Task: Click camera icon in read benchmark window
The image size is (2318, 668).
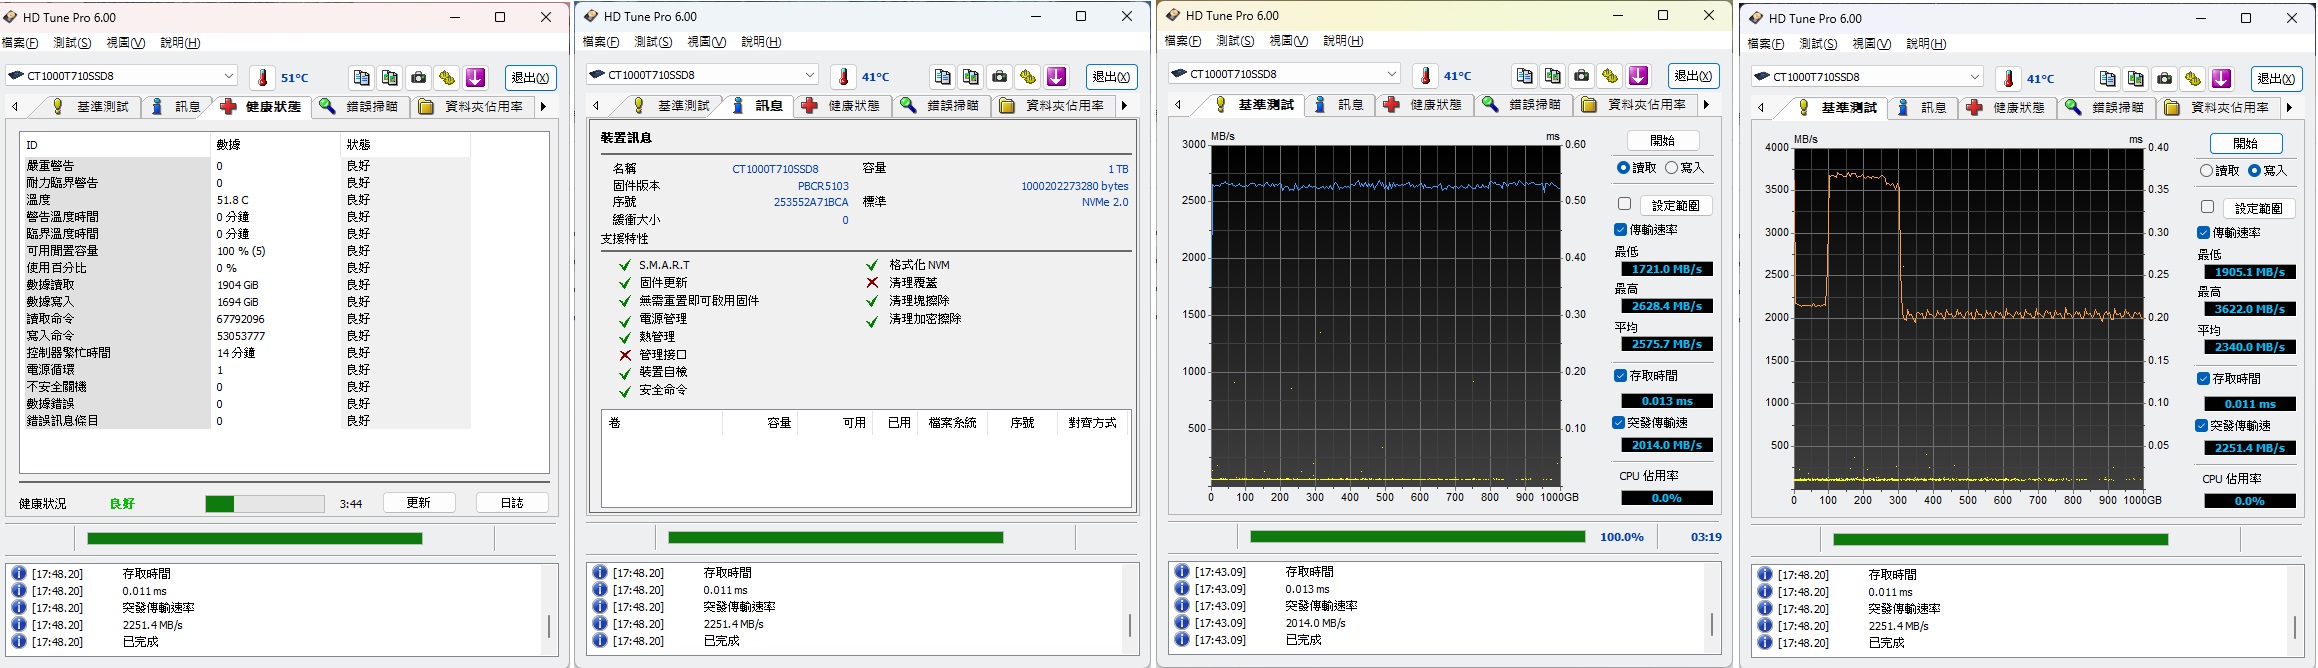Action: click(x=1581, y=76)
